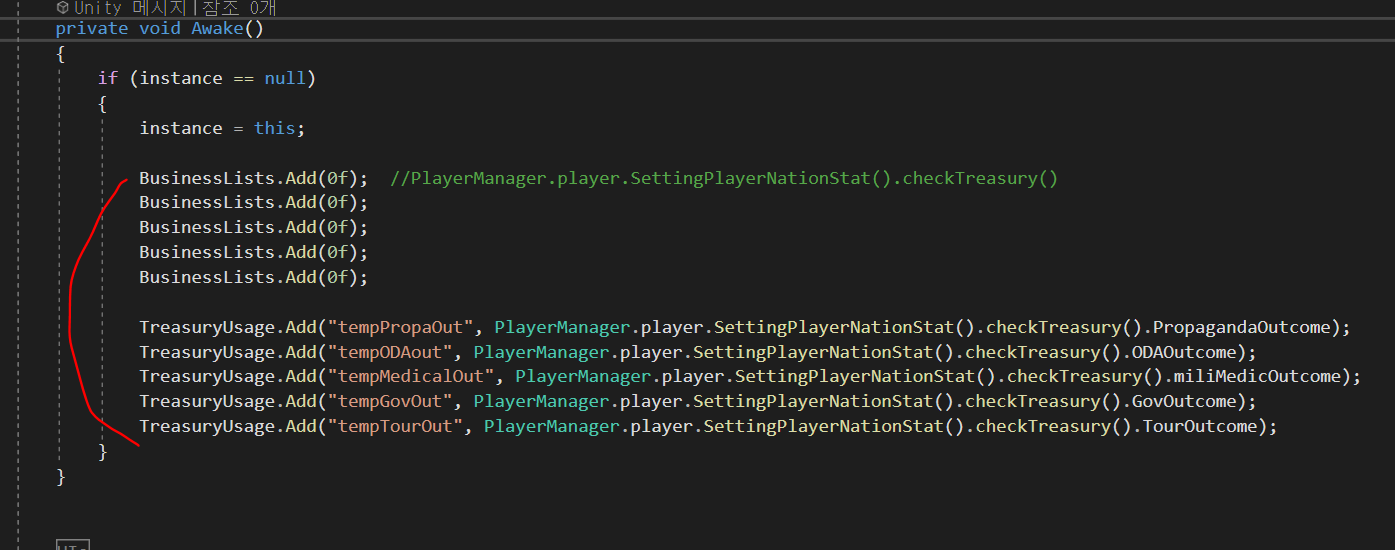Click the "tempPropaOut" string
The height and width of the screenshot is (550, 1395).
[400, 327]
